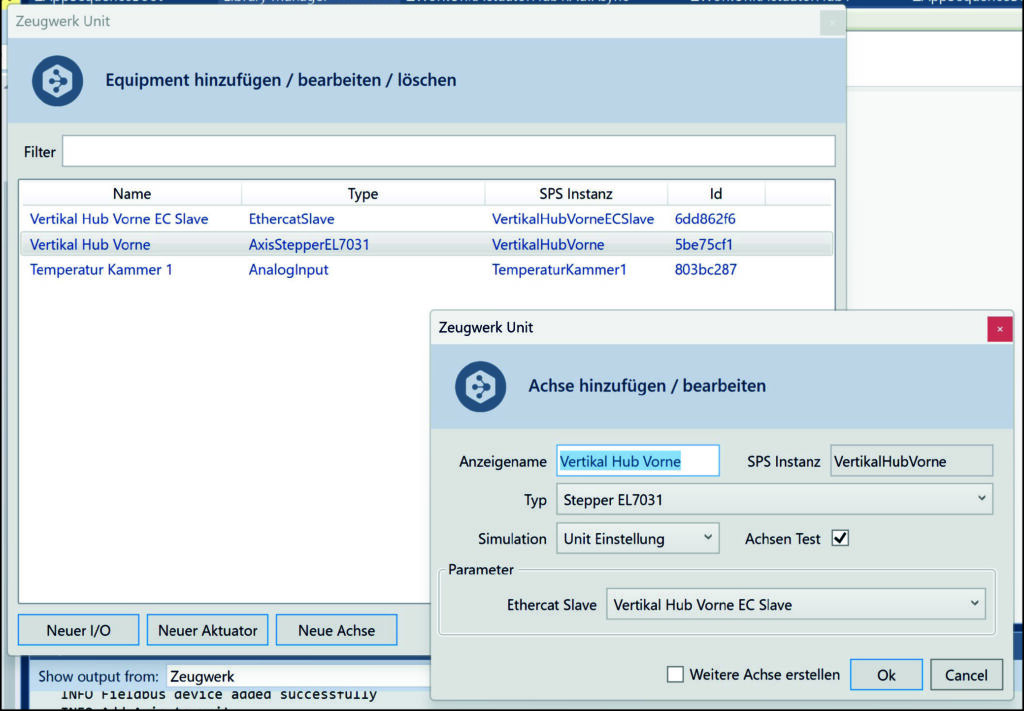Sort by SPS Instanz column header
Viewport: 1024px width, 711px height.
(x=575, y=193)
